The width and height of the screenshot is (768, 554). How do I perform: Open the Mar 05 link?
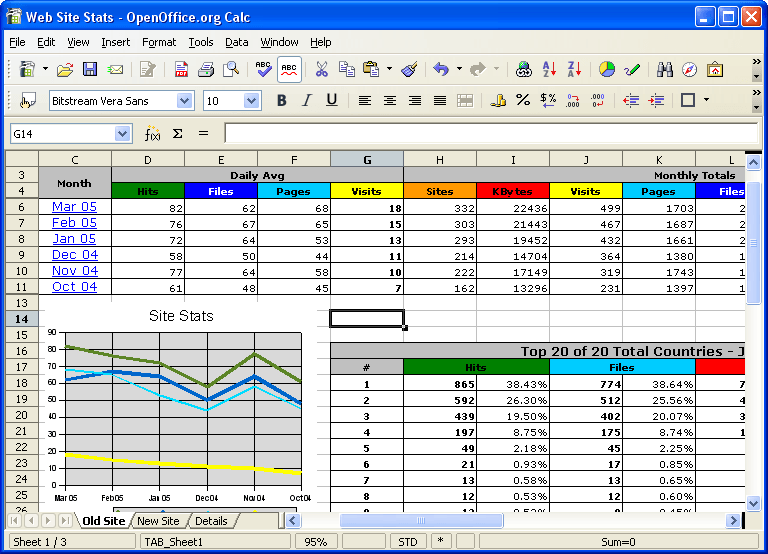point(74,207)
